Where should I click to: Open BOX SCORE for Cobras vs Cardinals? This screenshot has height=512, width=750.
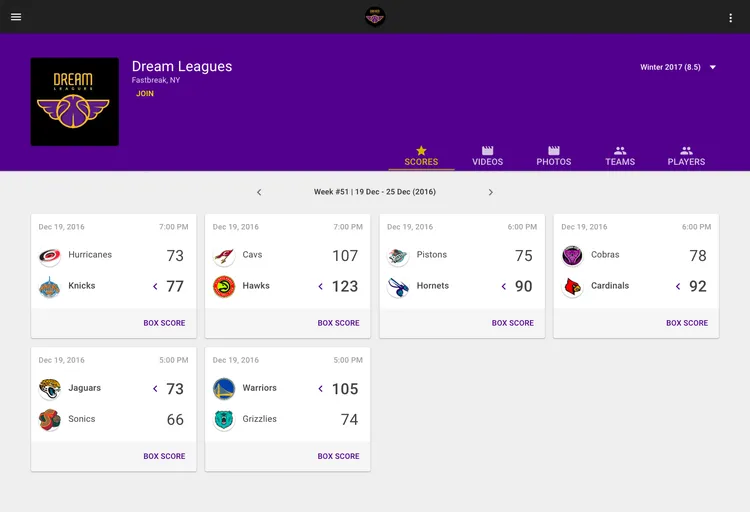pyautogui.click(x=687, y=323)
